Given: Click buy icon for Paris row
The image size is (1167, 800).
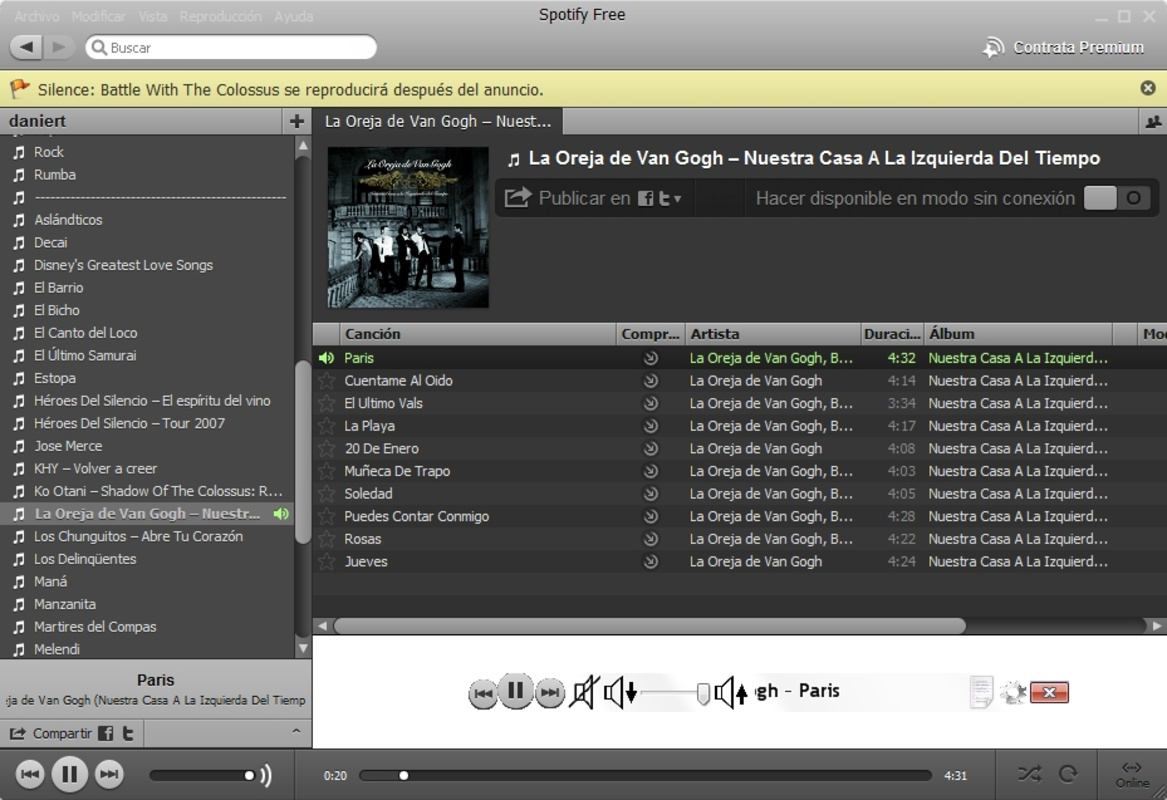Looking at the screenshot, I should [650, 358].
